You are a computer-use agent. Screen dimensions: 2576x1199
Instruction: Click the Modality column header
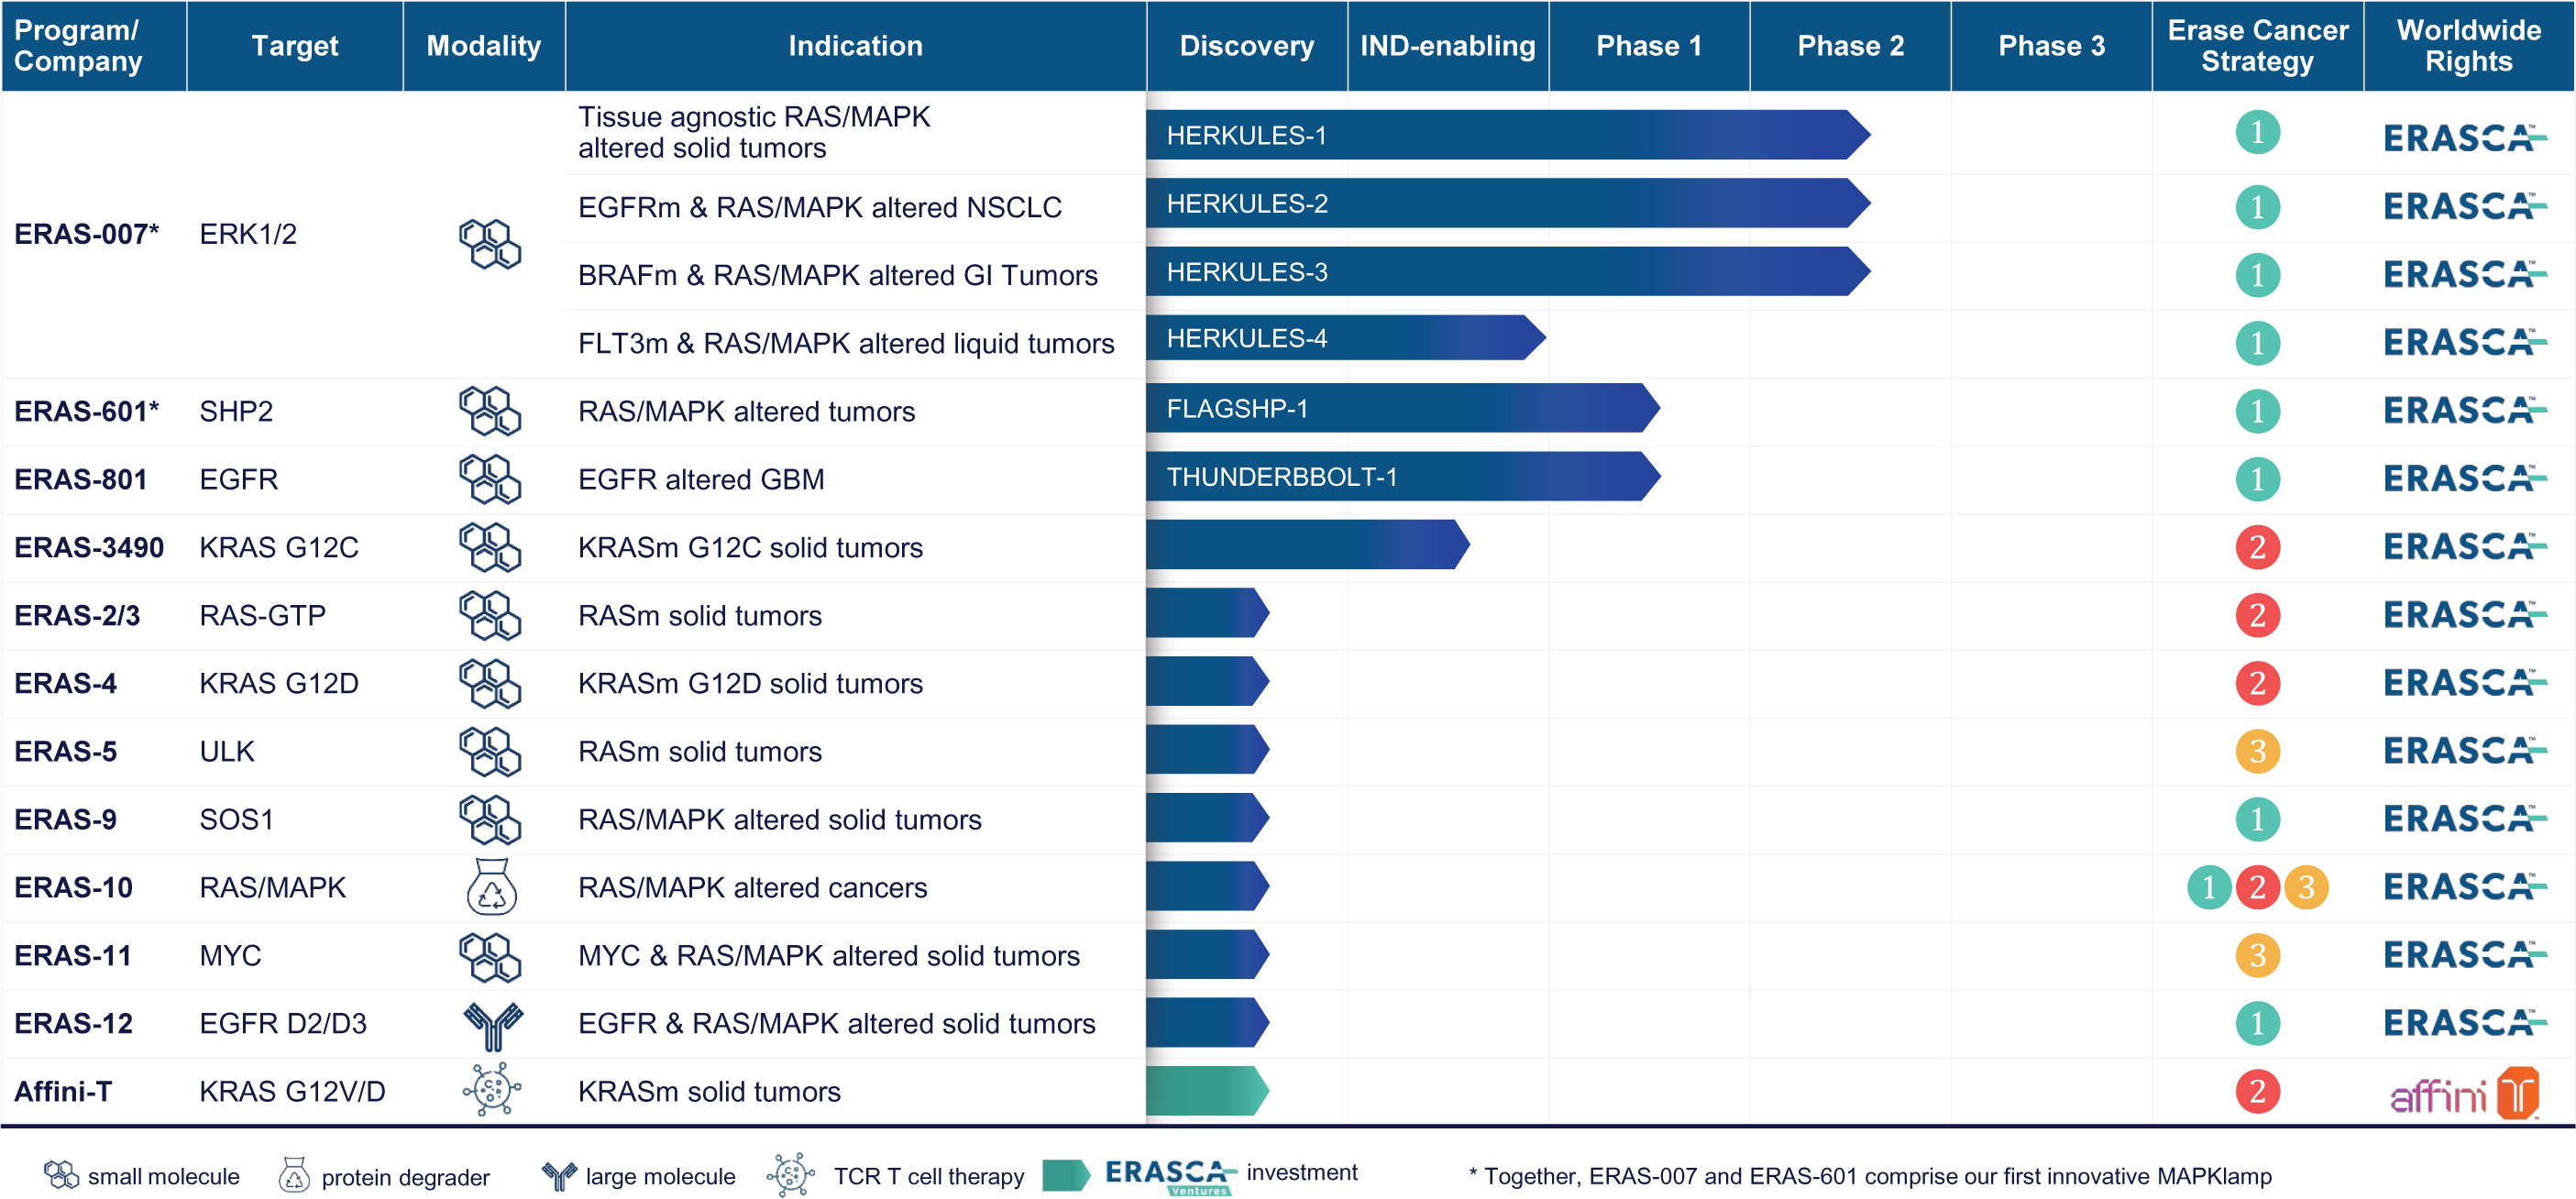point(484,46)
